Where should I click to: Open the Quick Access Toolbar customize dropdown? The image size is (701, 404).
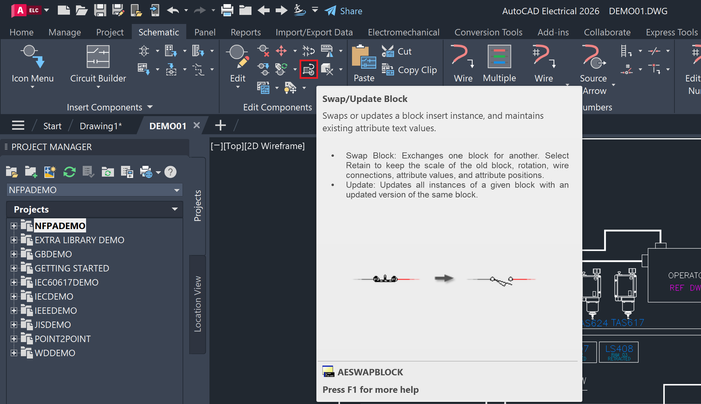(x=315, y=10)
